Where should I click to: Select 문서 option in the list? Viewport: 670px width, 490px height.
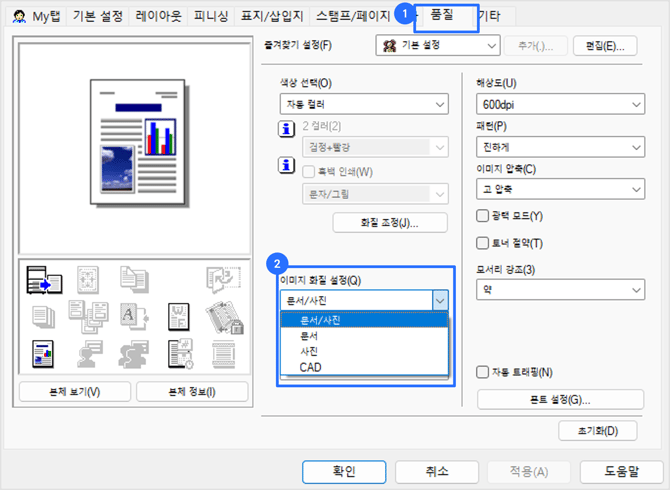point(364,336)
